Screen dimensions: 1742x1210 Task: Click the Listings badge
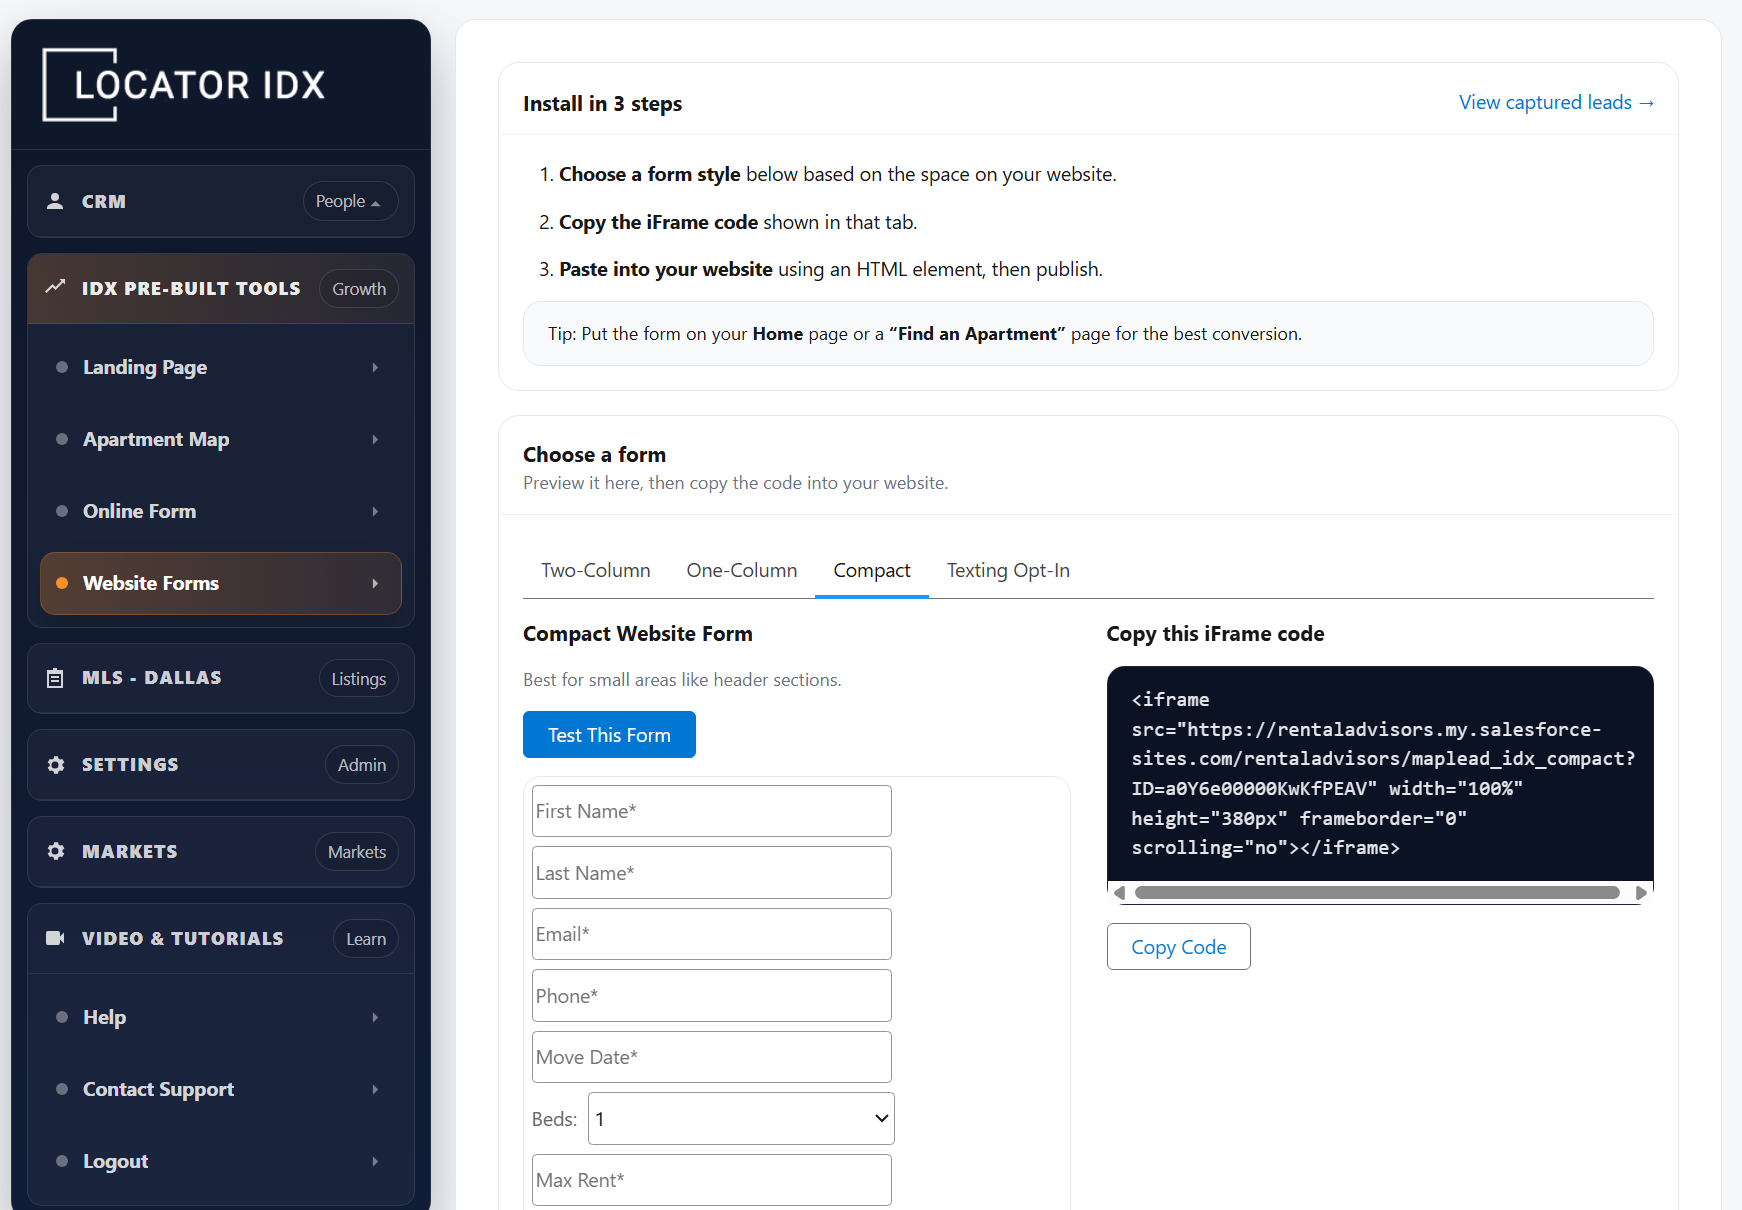pyautogui.click(x=359, y=679)
